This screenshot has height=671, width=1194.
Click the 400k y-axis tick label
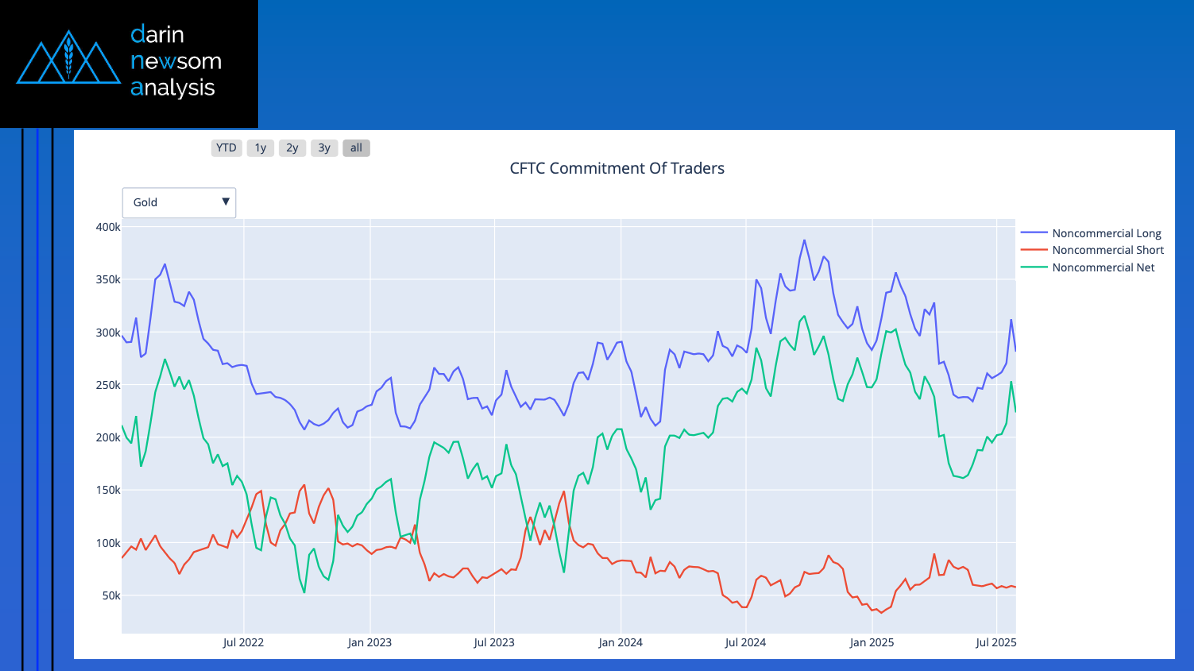(107, 227)
